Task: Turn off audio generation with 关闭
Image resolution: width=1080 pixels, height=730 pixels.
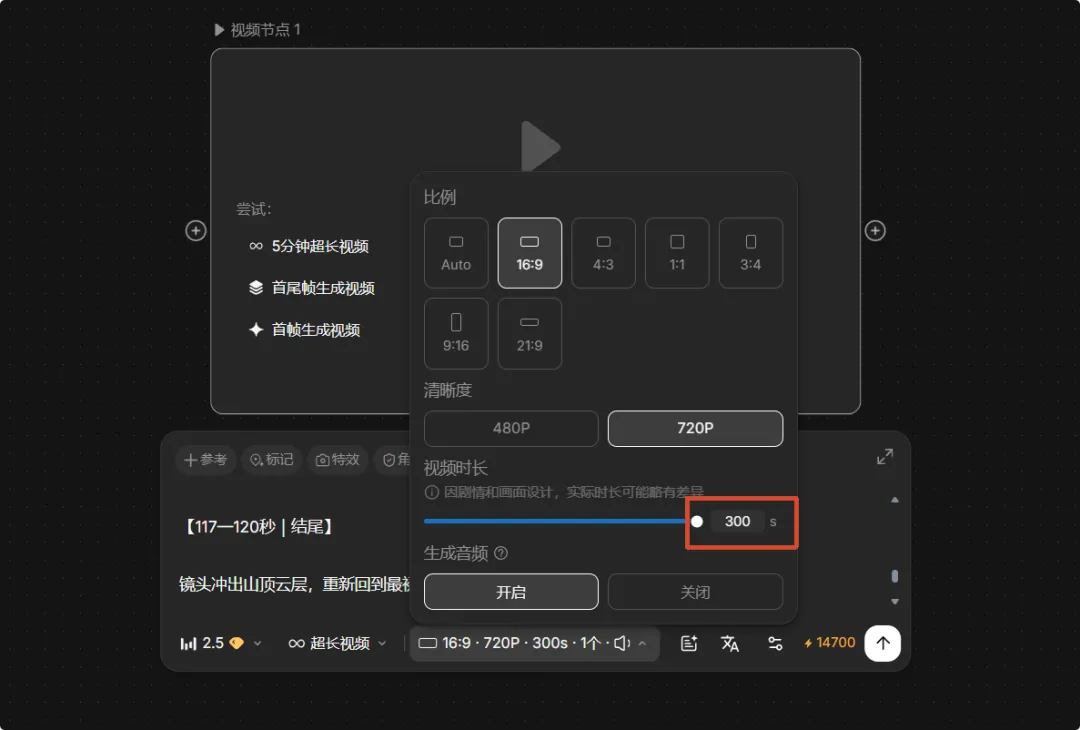Action: (695, 592)
